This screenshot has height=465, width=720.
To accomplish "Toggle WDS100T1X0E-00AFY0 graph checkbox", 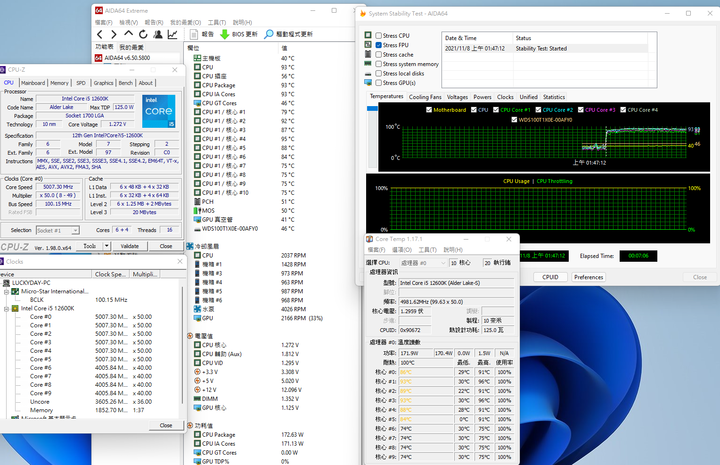I will [514, 120].
